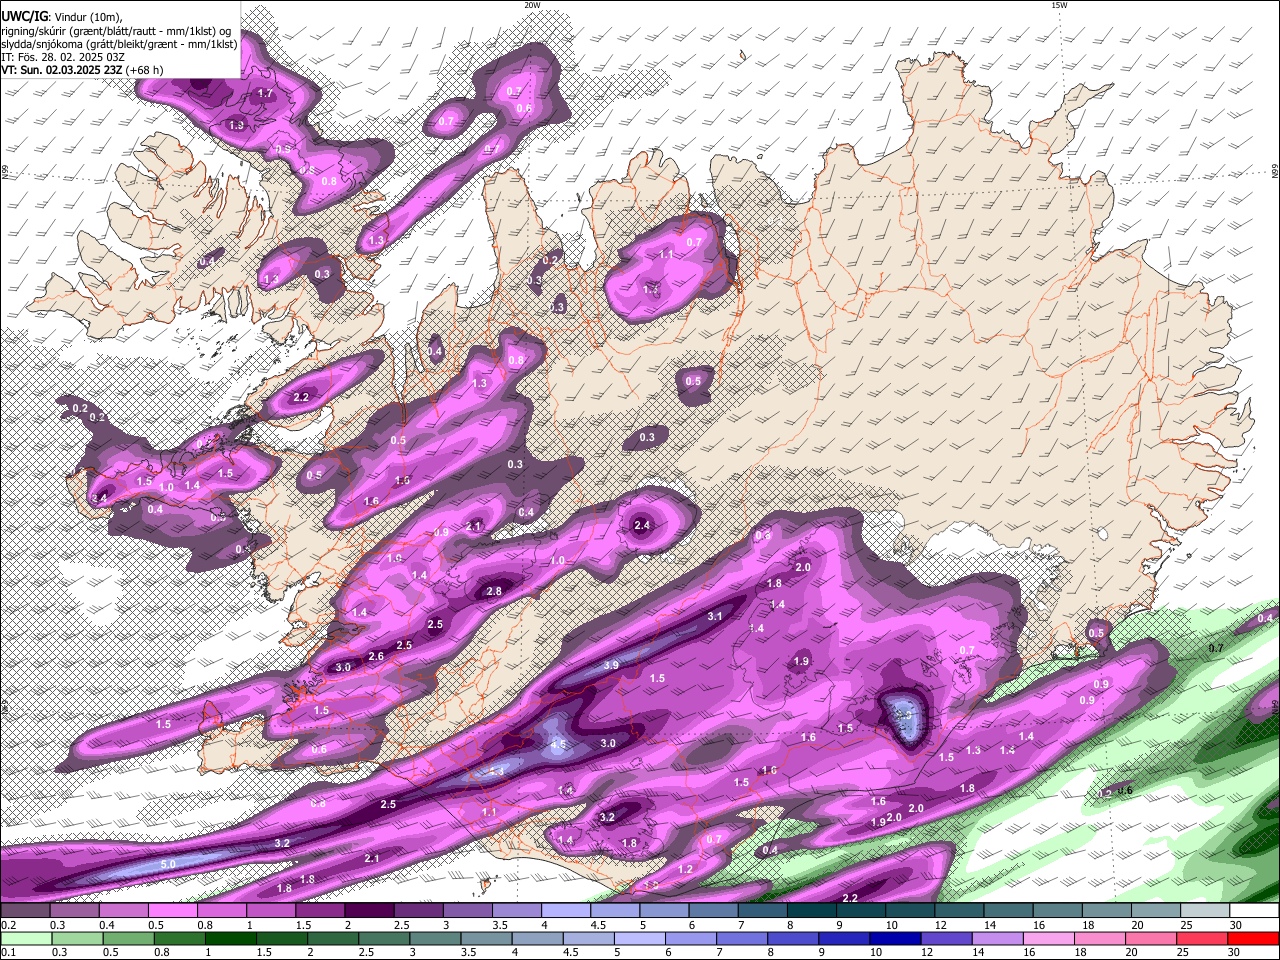The height and width of the screenshot is (960, 1280).
Task: Click the 'slydda/snjókoma' description line
Action: 119,44
